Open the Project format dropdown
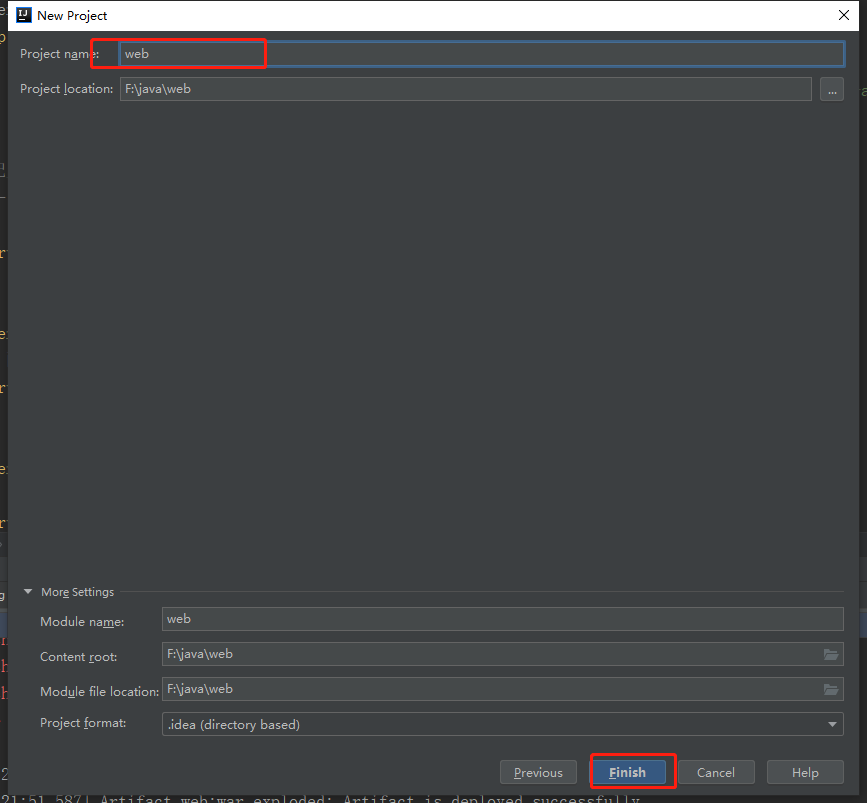This screenshot has width=867, height=803. click(x=832, y=724)
